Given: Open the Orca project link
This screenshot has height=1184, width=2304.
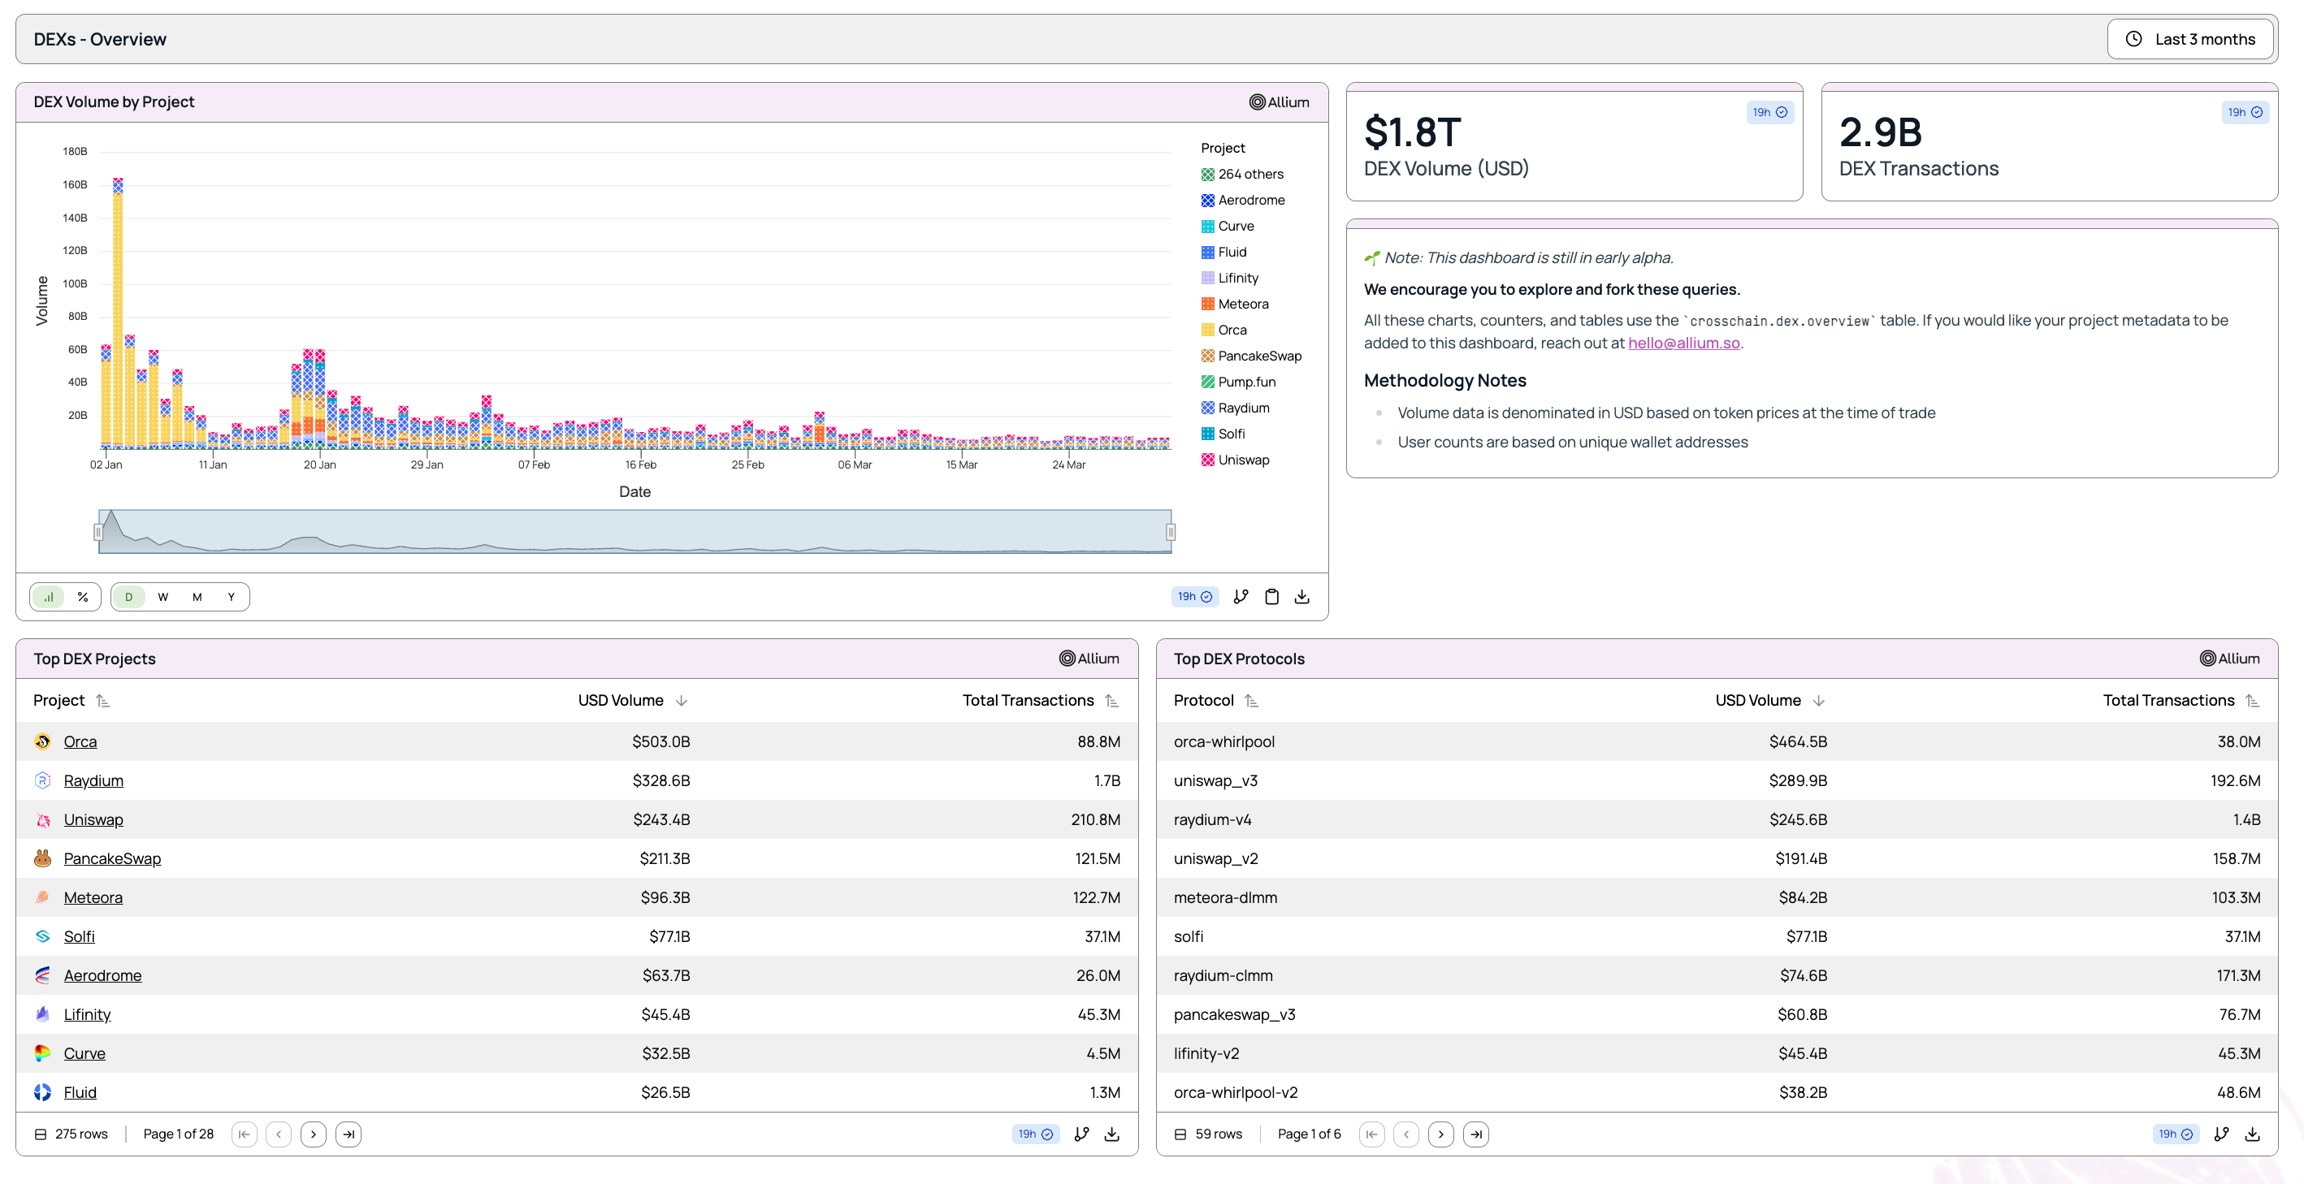Looking at the screenshot, I should click(80, 742).
